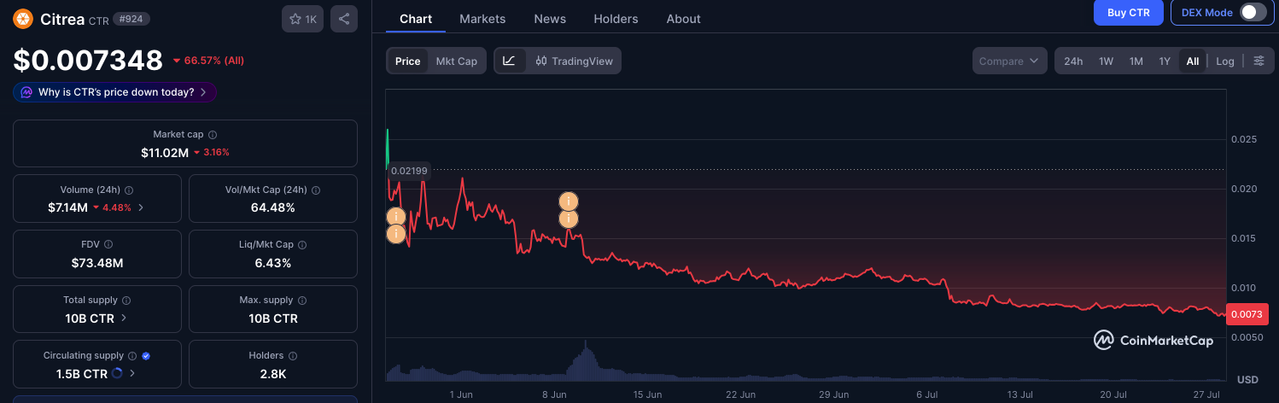
Task: Switch to the Markets tab
Action: coord(482,18)
